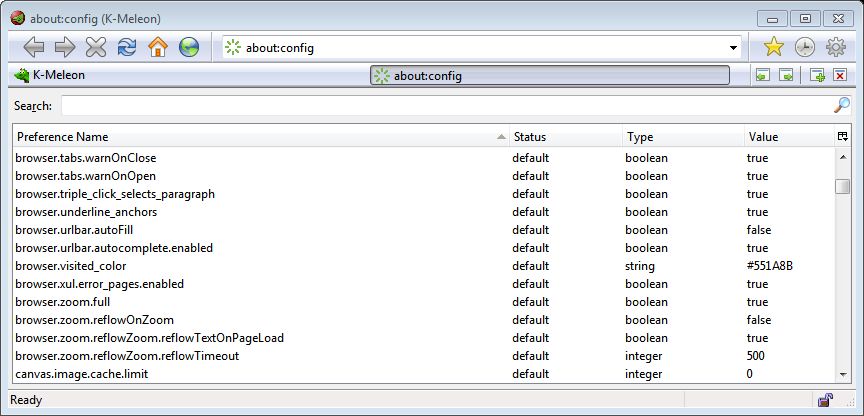864x416 pixels.
Task: Click the about:config address field
Action: (484, 48)
